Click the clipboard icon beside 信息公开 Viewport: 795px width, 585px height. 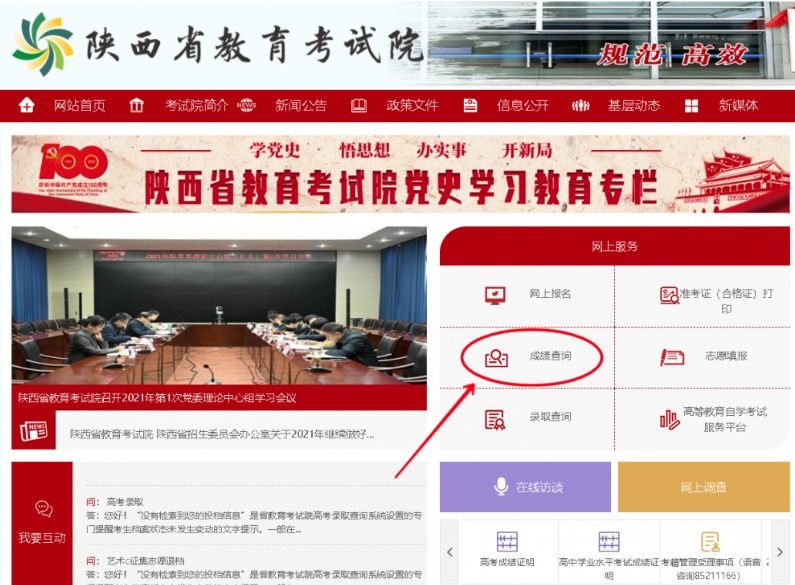pos(470,106)
